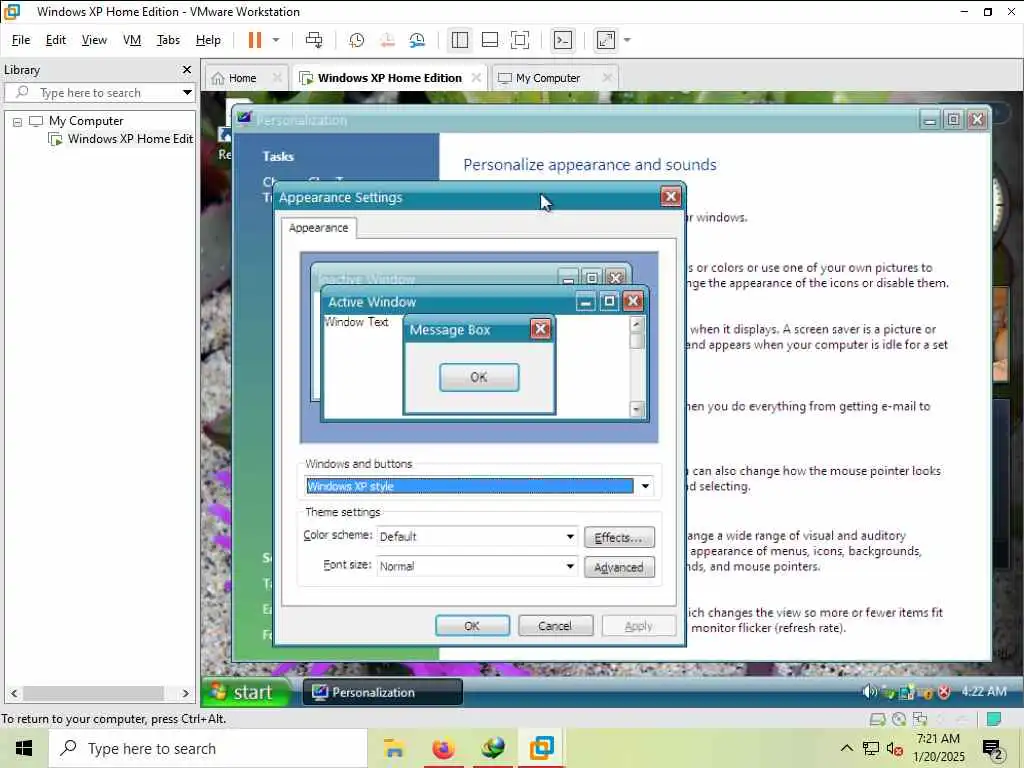This screenshot has height=768, width=1024.
Task: Click the greyed-out Apply button
Action: coord(638,626)
